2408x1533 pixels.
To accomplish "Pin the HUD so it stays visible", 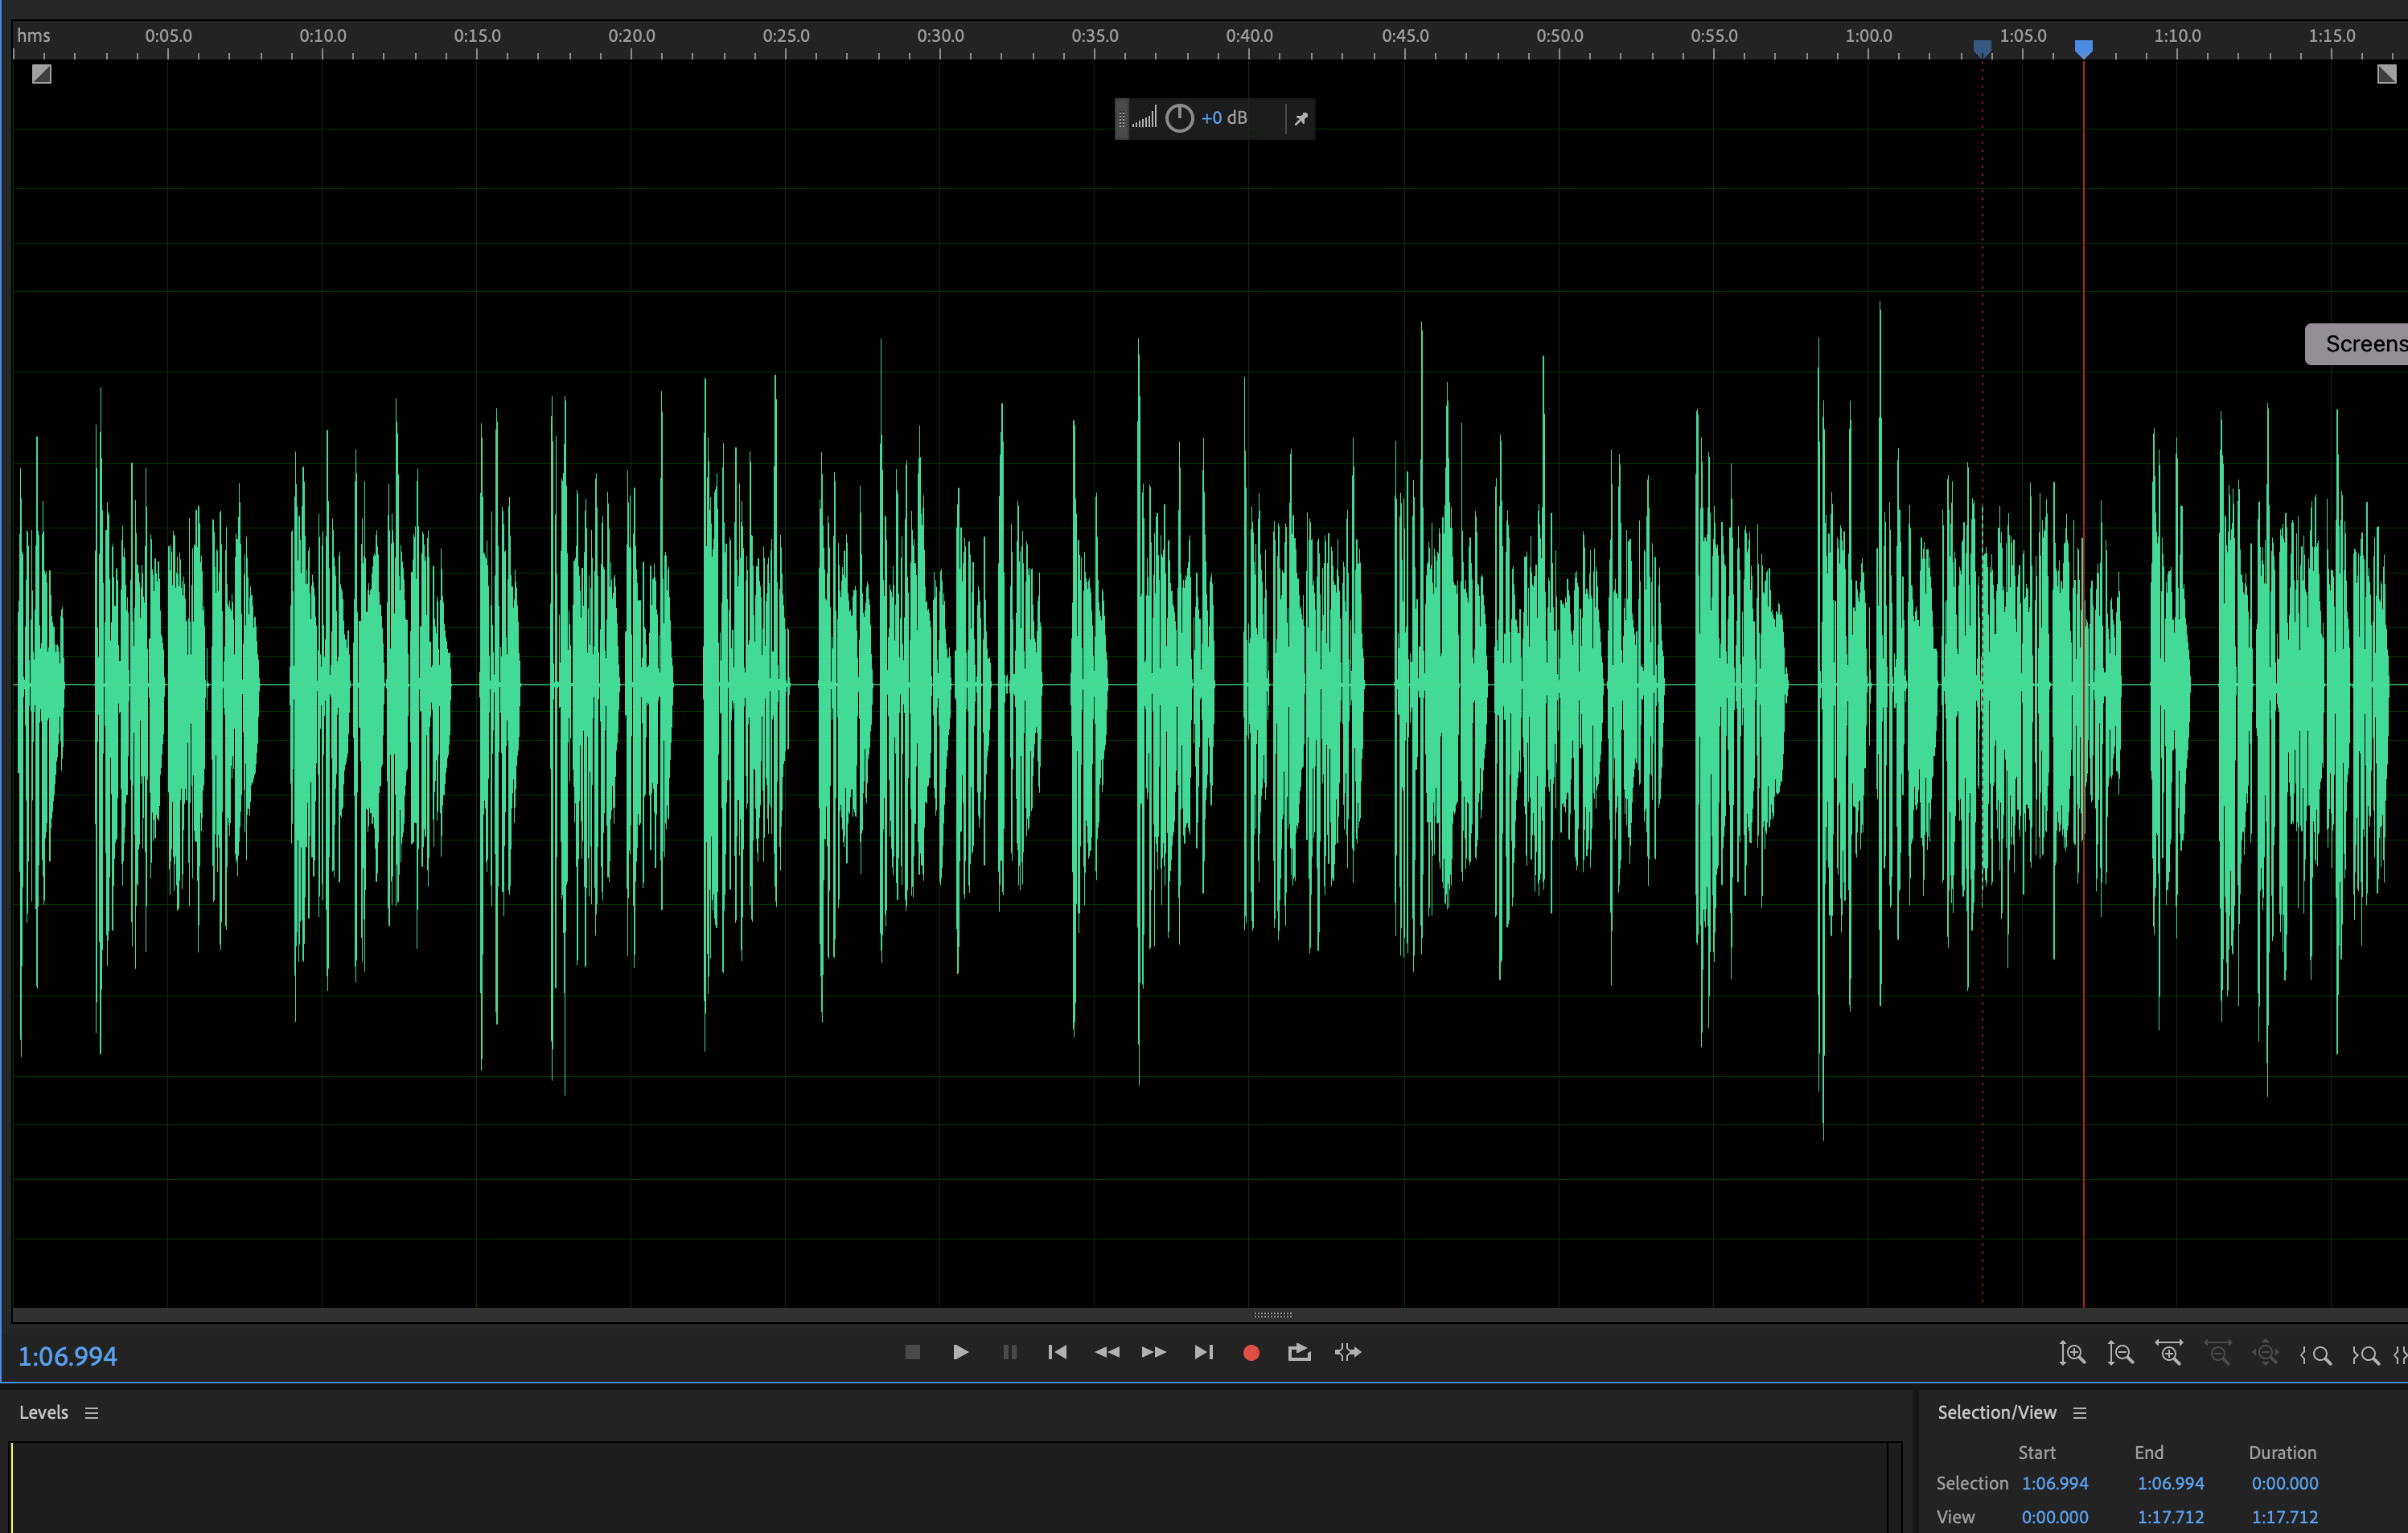I will click(1300, 118).
